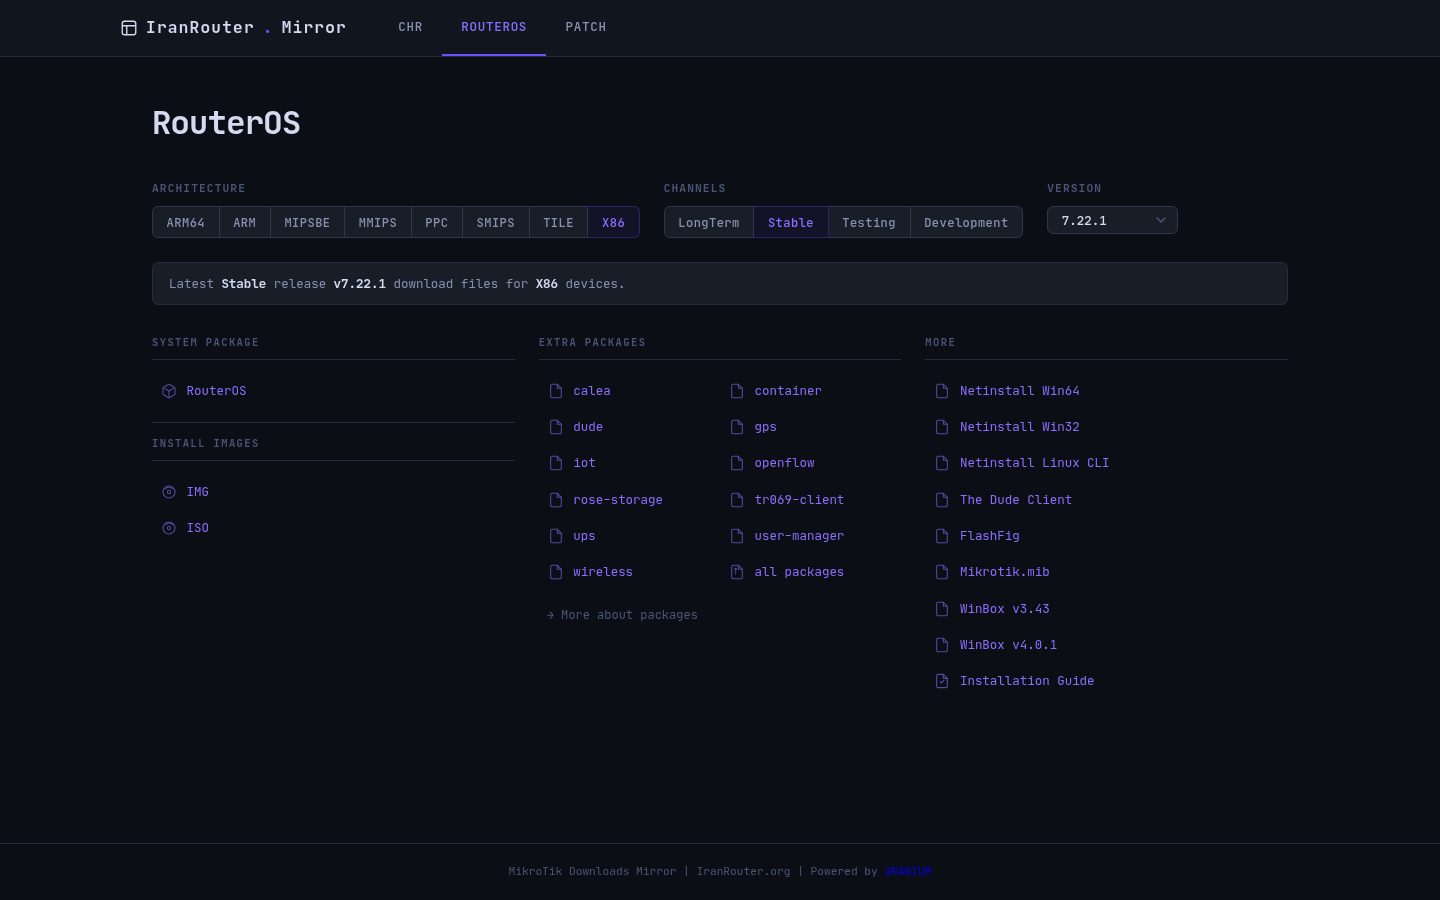Viewport: 1440px width, 900px height.
Task: Click the file icon beside FlashFig
Action: pos(942,536)
